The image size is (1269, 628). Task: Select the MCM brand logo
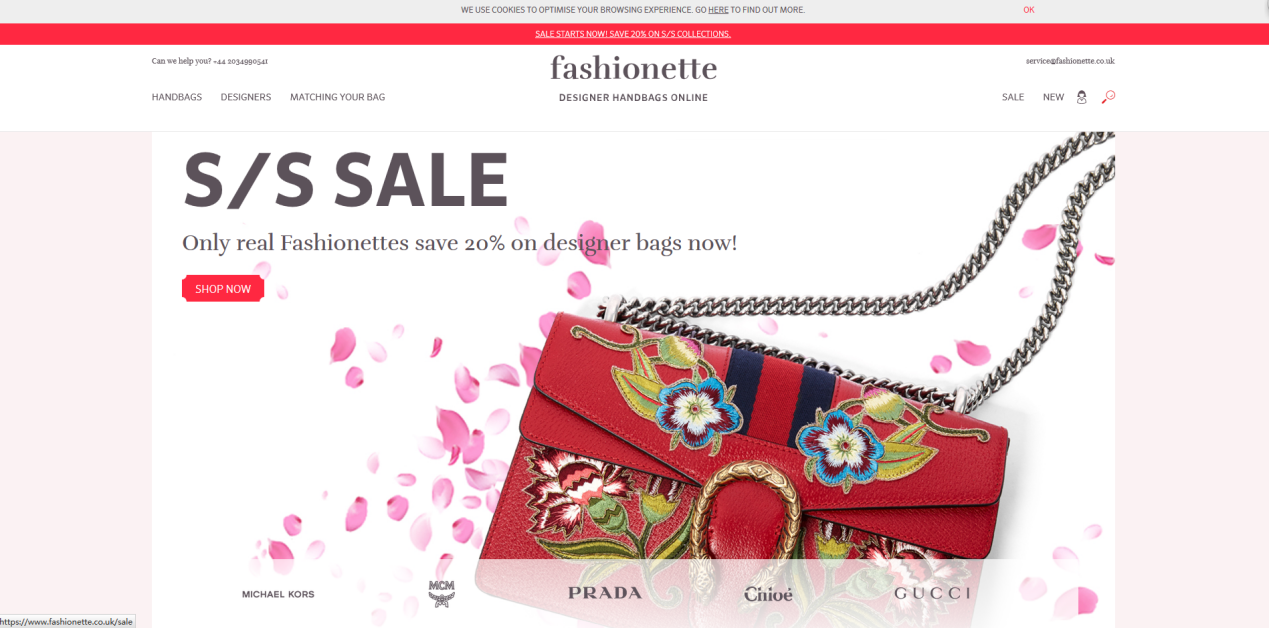[441, 594]
